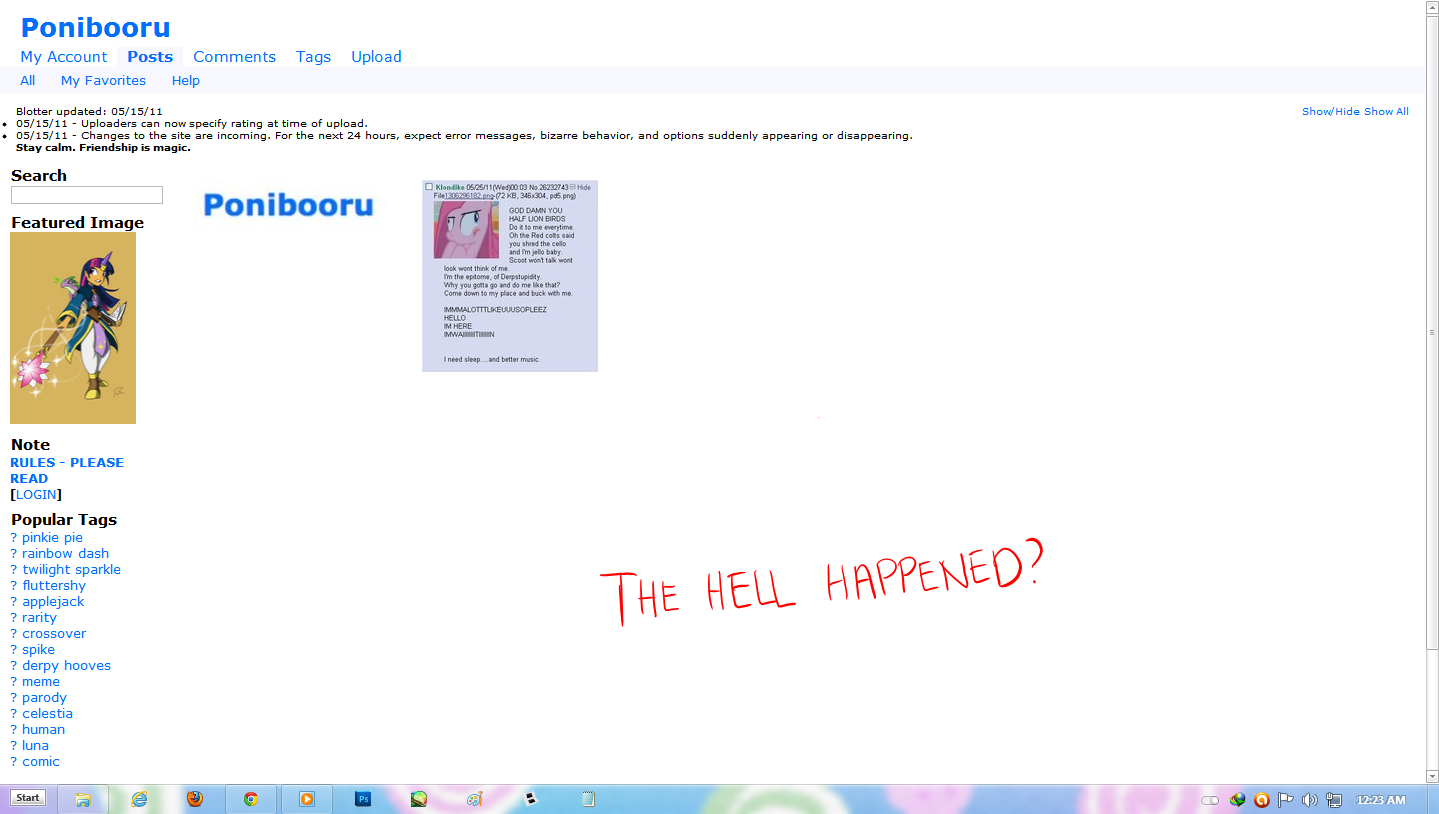This screenshot has height=814, width=1439.
Task: Click the LOGIN link
Action: pyautogui.click(x=36, y=494)
